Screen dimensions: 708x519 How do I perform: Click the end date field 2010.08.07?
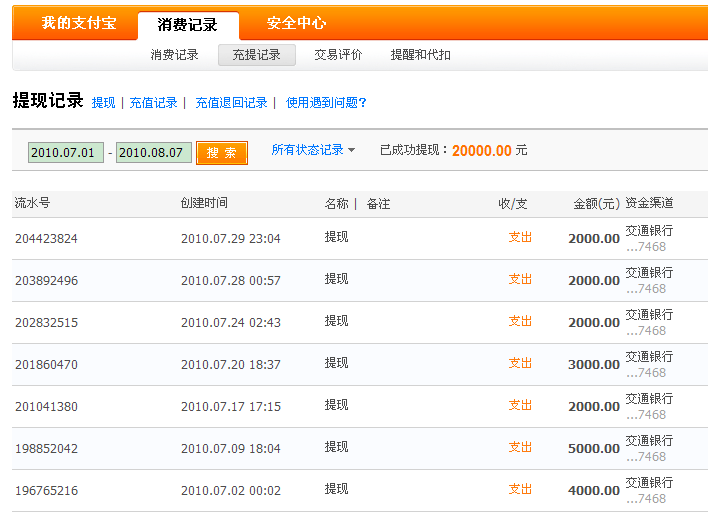pyautogui.click(x=152, y=153)
